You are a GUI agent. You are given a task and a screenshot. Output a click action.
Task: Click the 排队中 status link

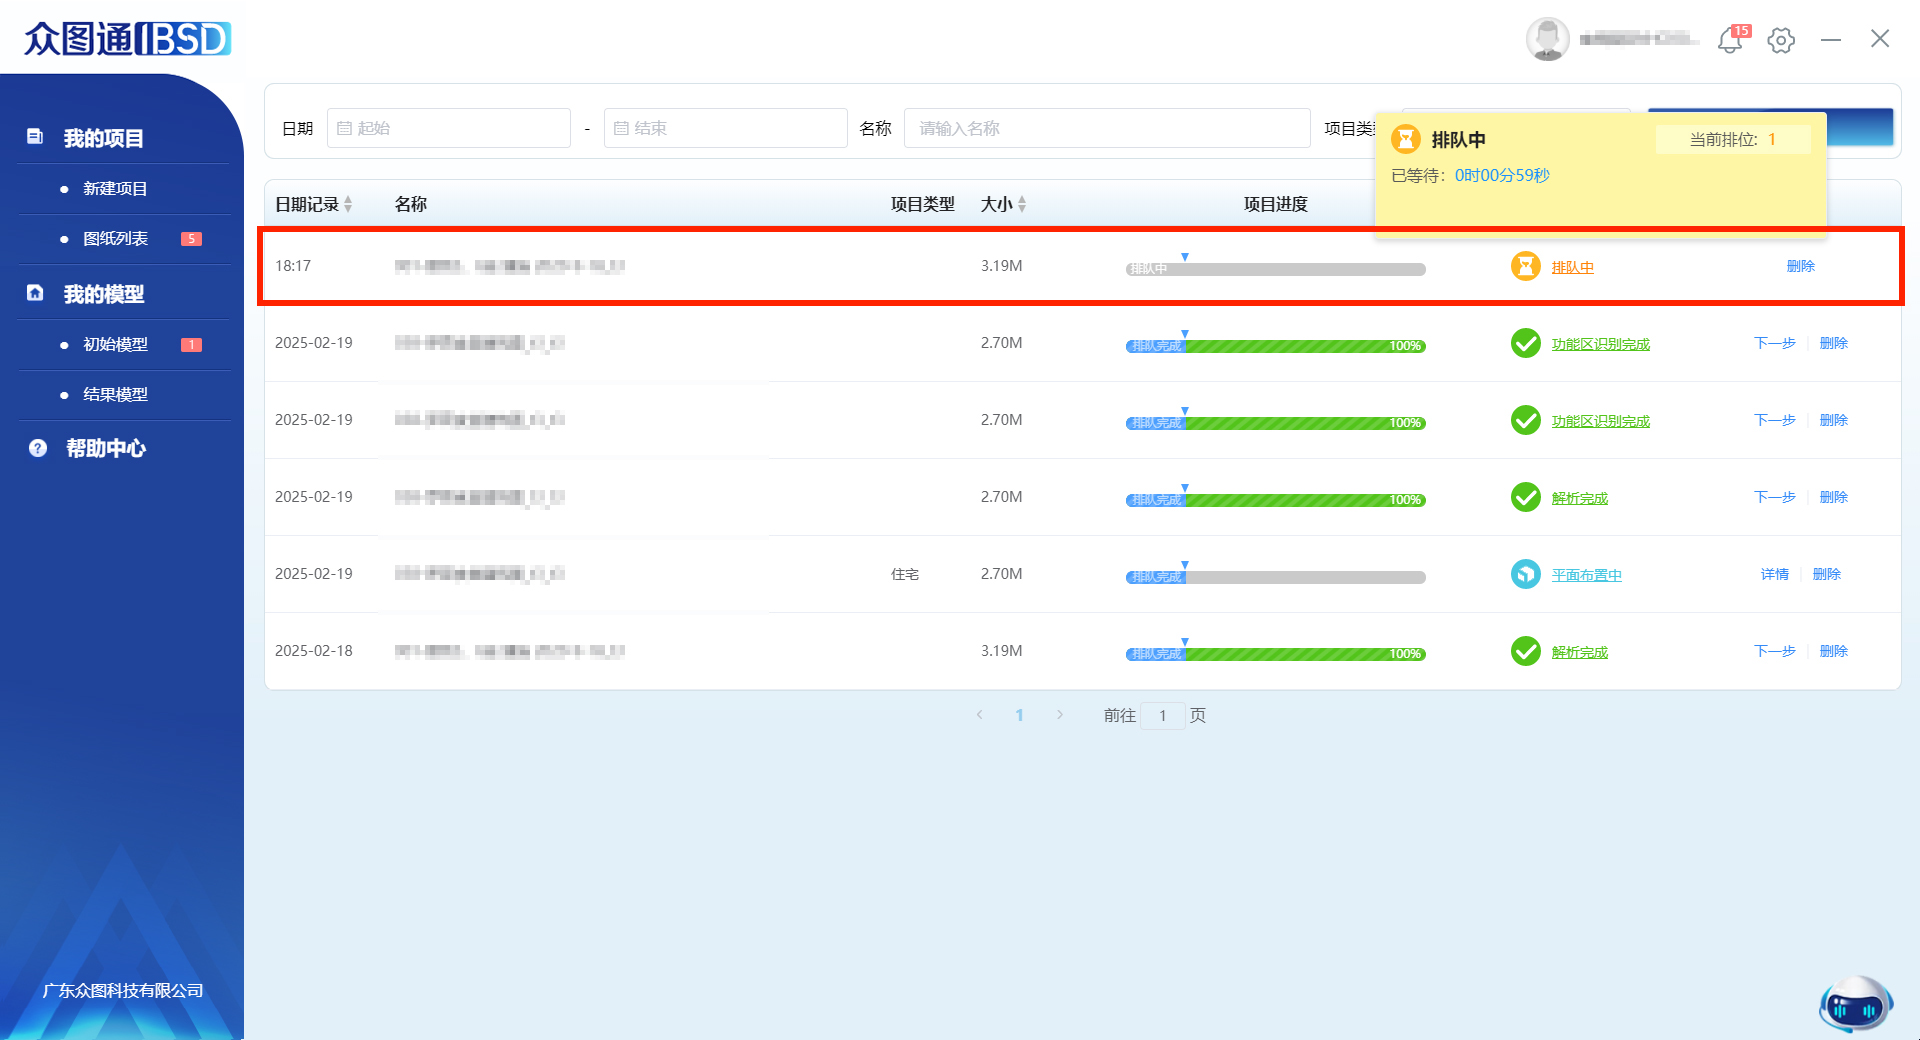(x=1572, y=267)
